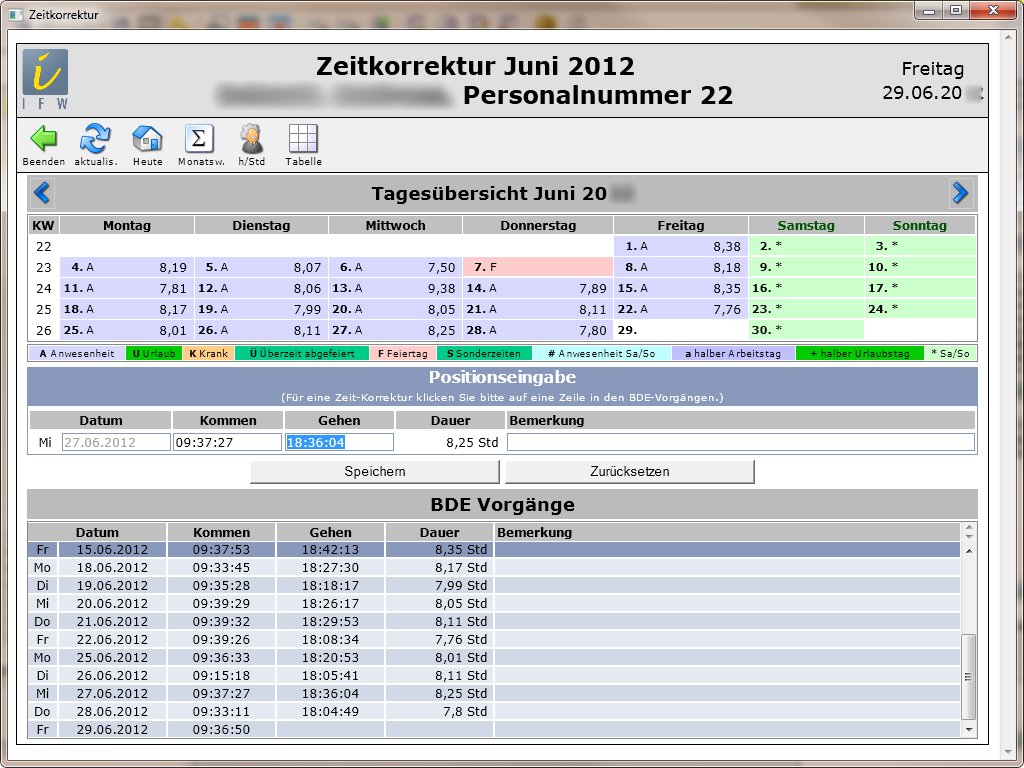Viewport: 1024px width, 768px height.
Task: Select the 29.06.2012 row in BDE Vorgänge
Action: point(260,730)
